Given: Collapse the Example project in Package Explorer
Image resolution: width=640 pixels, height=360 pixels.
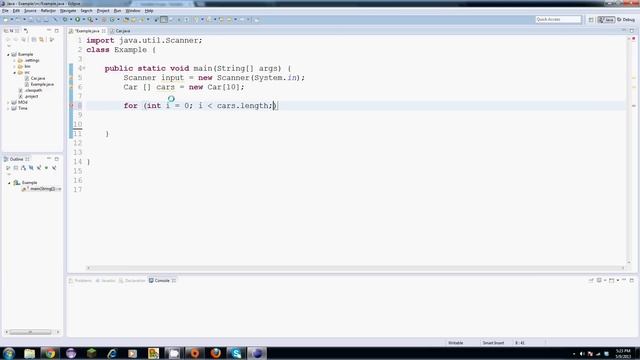Looking at the screenshot, I should pyautogui.click(x=8, y=54).
